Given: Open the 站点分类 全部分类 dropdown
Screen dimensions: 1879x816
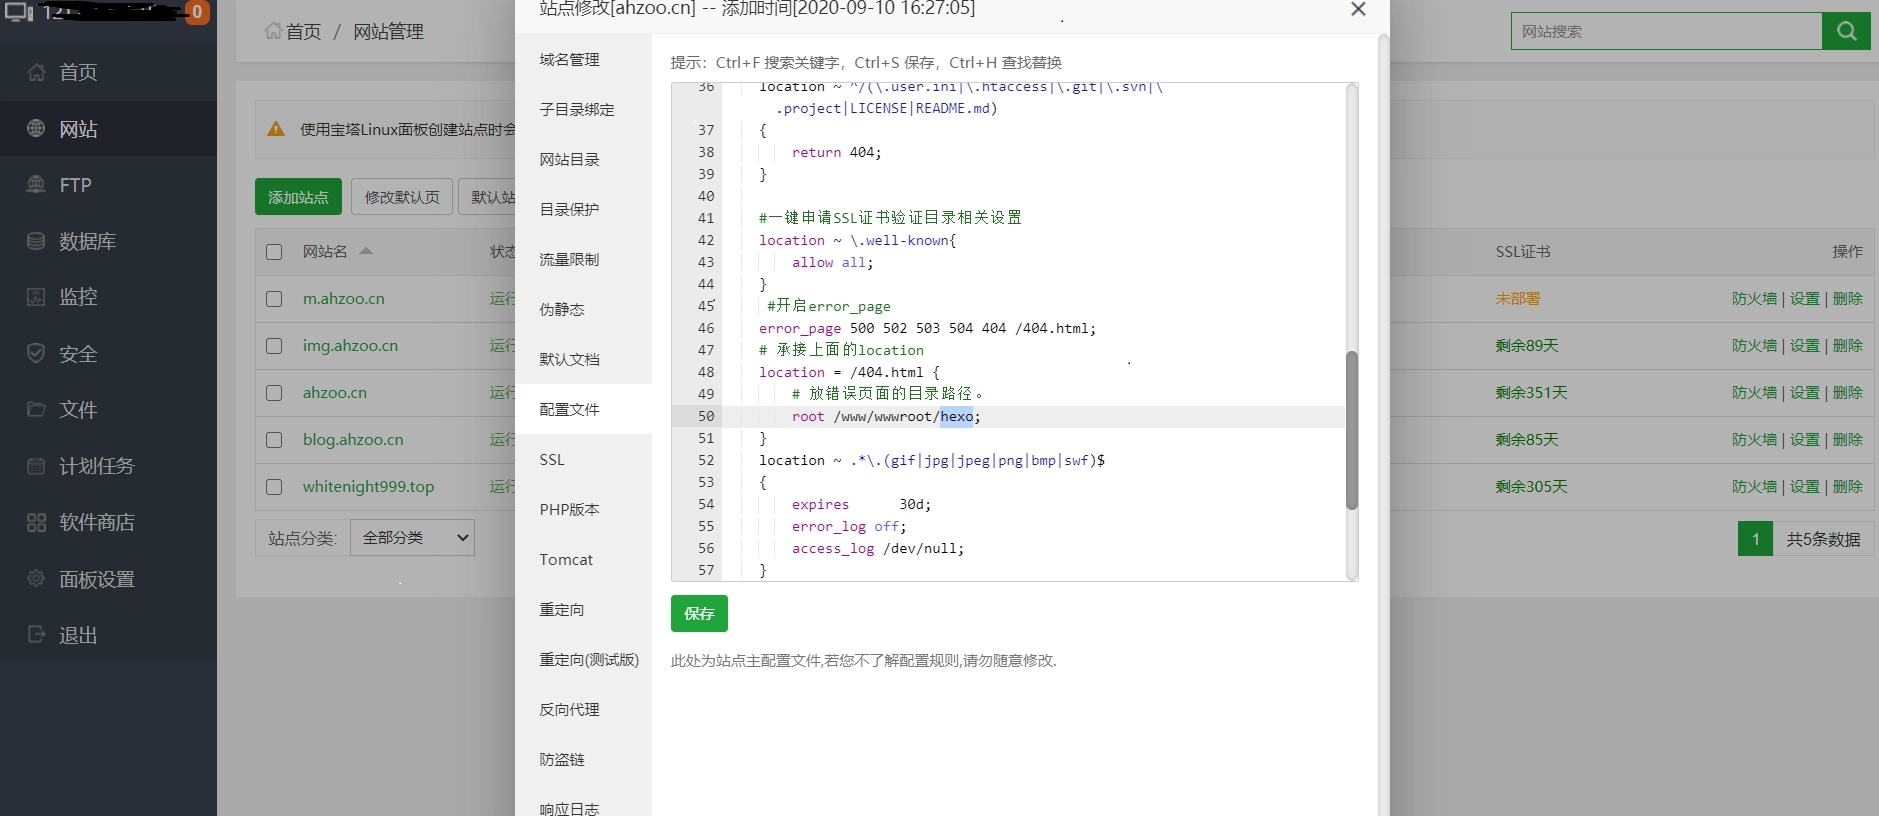Looking at the screenshot, I should [x=412, y=538].
